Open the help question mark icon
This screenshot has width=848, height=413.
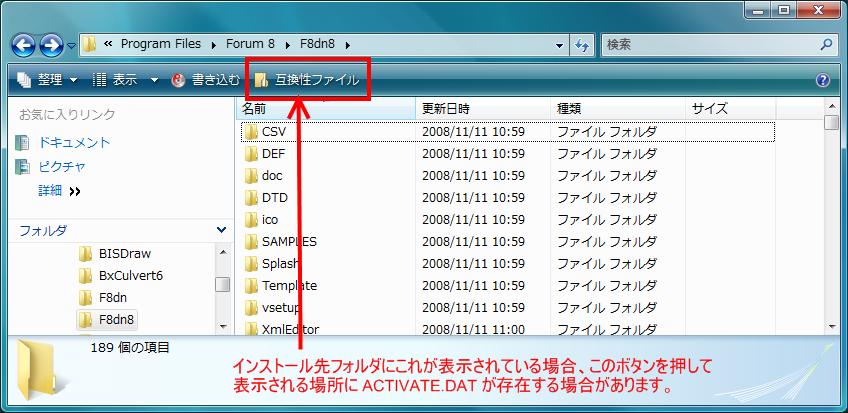point(823,81)
